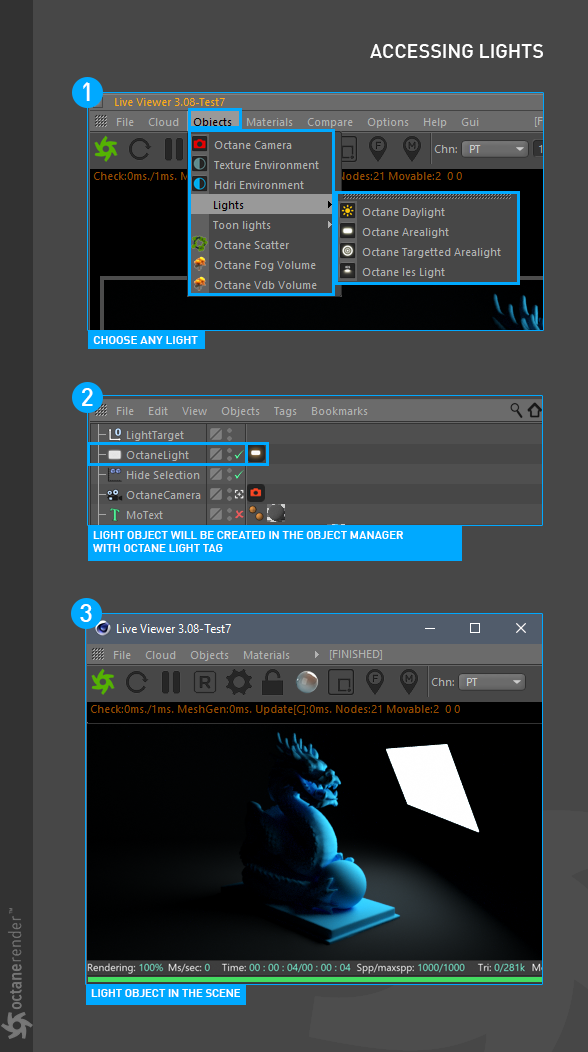Click the material picker M pin in panel 3
The height and width of the screenshot is (1052, 588).
pos(409,682)
